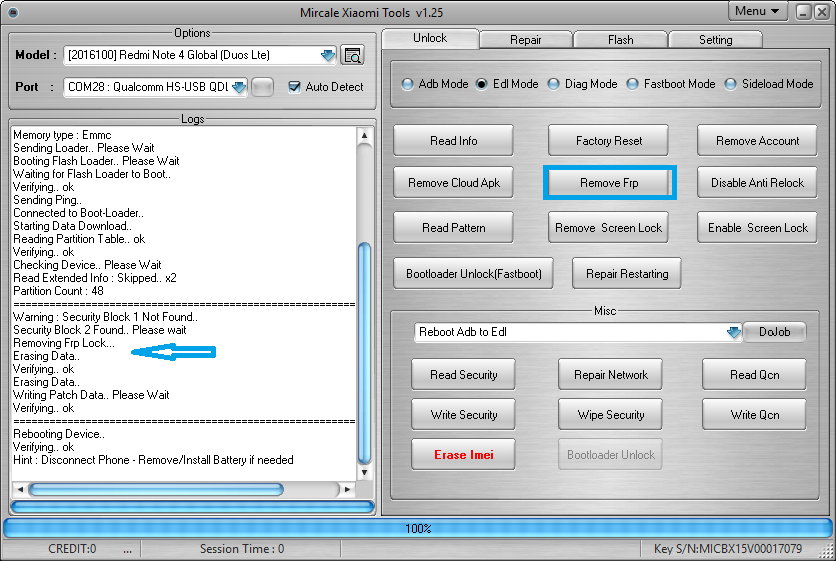836x561 pixels.
Task: Toggle the Auto Detect checkbox
Action: tap(294, 87)
